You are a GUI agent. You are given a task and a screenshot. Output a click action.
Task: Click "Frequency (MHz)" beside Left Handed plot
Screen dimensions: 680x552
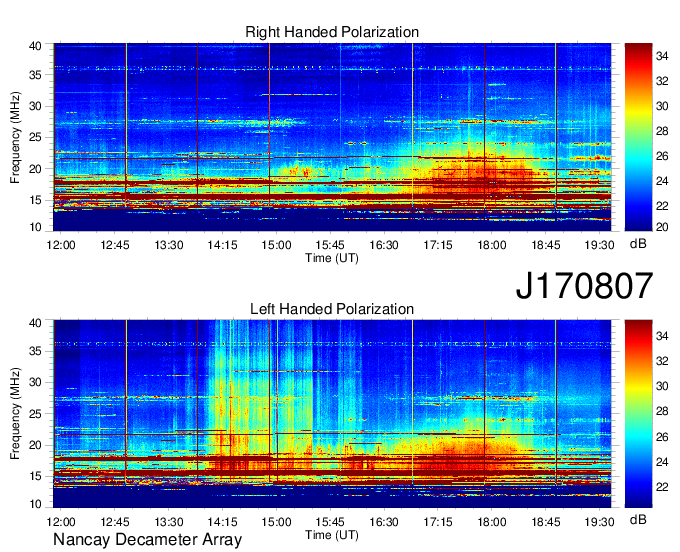pyautogui.click(x=15, y=414)
